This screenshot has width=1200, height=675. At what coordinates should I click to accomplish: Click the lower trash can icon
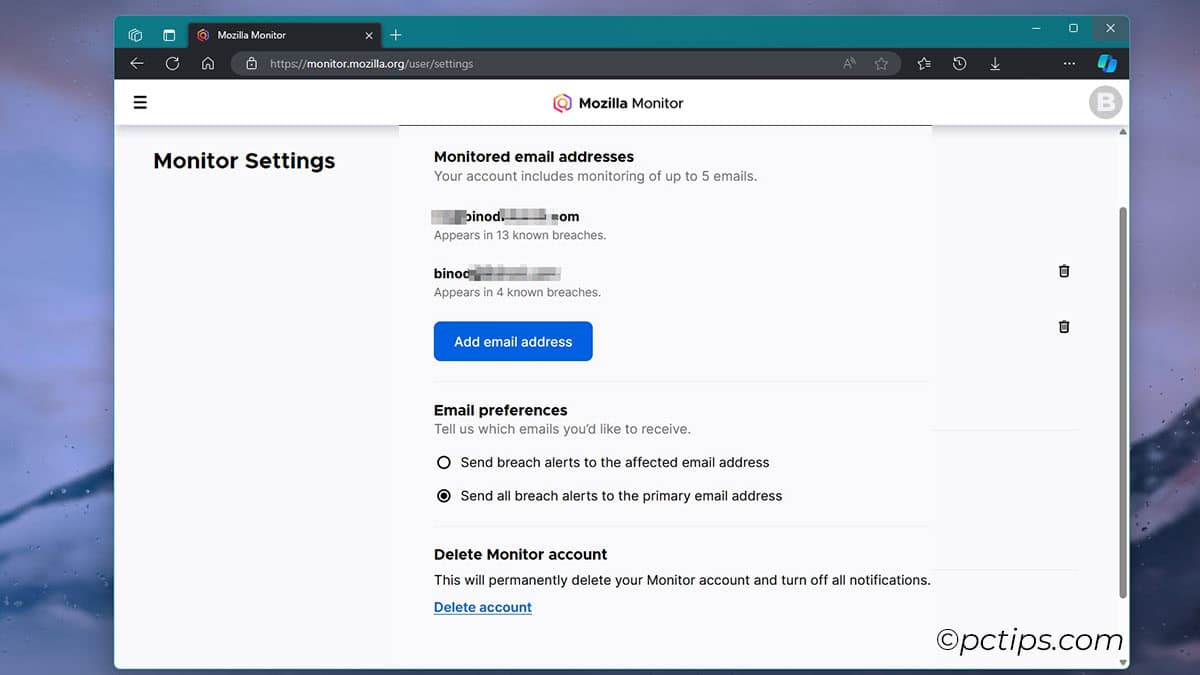click(x=1064, y=327)
